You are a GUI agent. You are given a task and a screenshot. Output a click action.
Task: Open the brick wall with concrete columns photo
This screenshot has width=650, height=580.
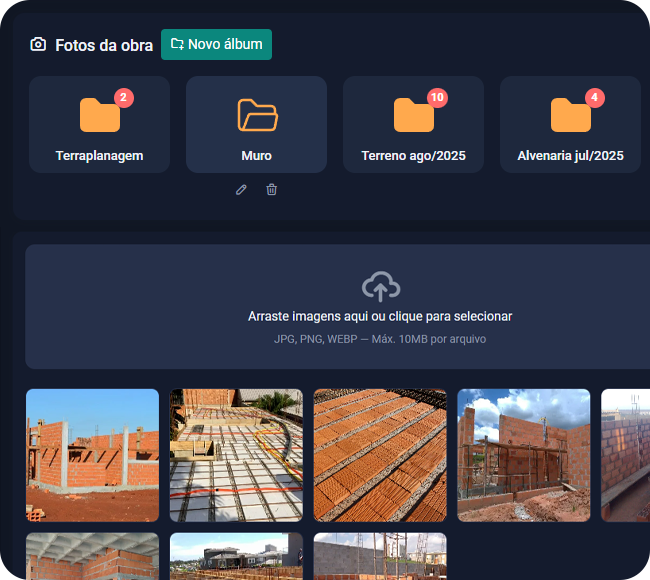click(x=92, y=455)
